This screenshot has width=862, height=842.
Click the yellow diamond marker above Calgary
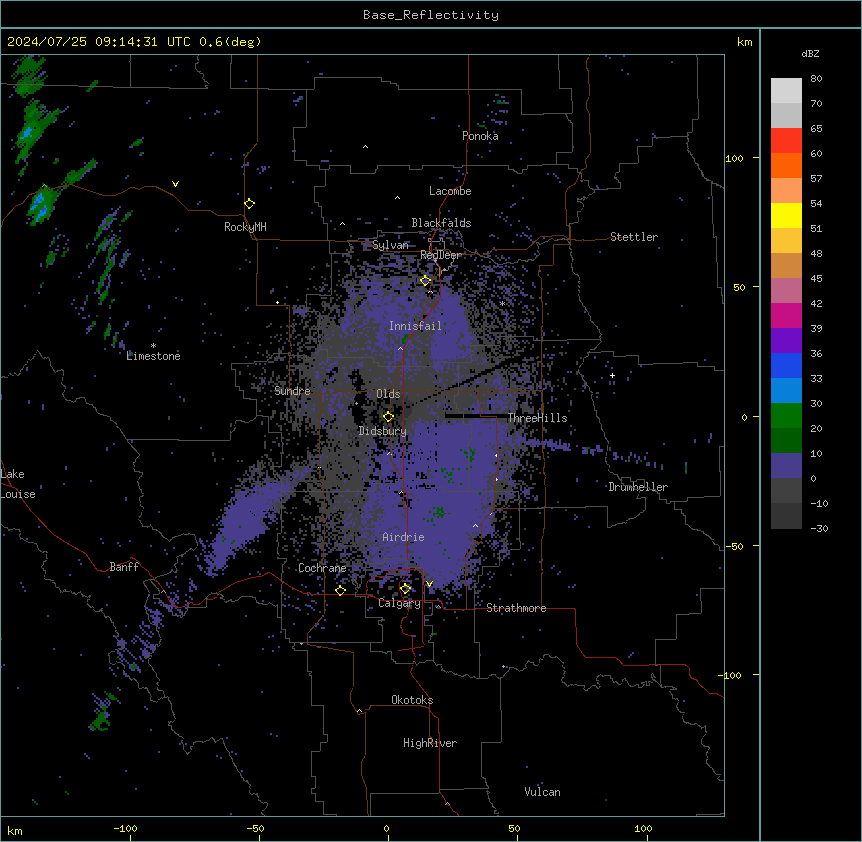click(405, 589)
